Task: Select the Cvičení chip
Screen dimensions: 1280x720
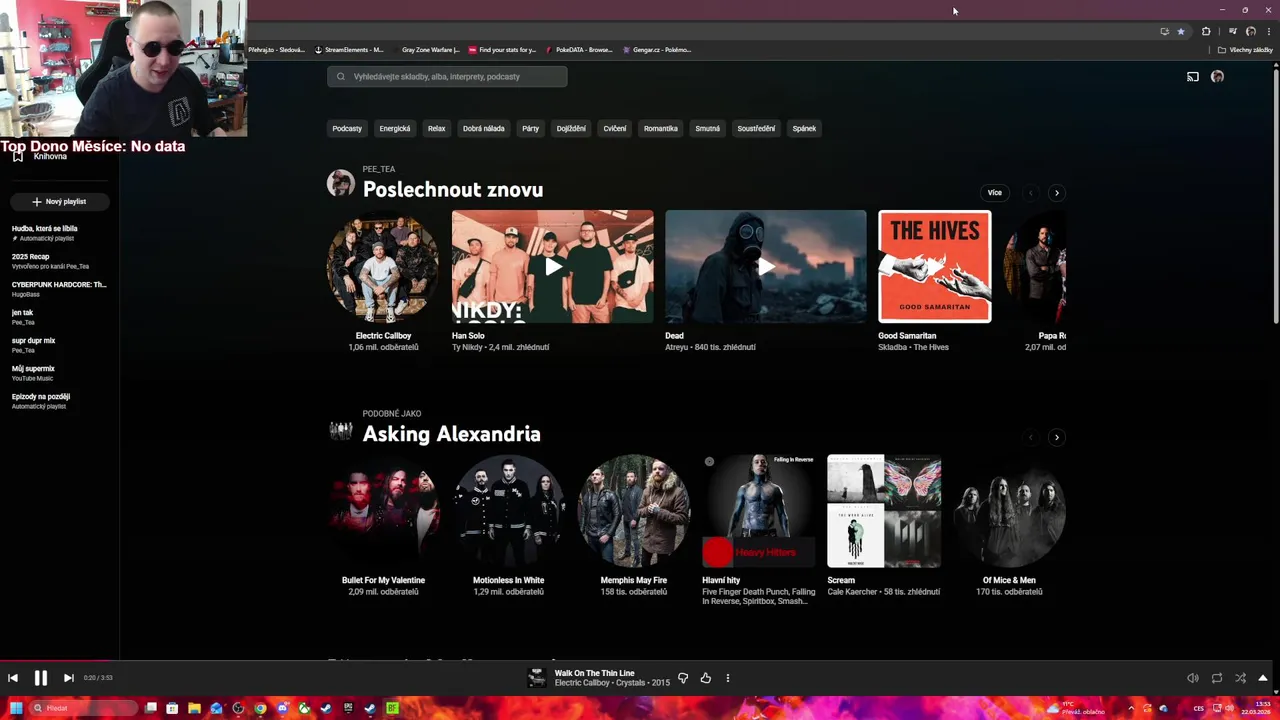Action: 615,128
